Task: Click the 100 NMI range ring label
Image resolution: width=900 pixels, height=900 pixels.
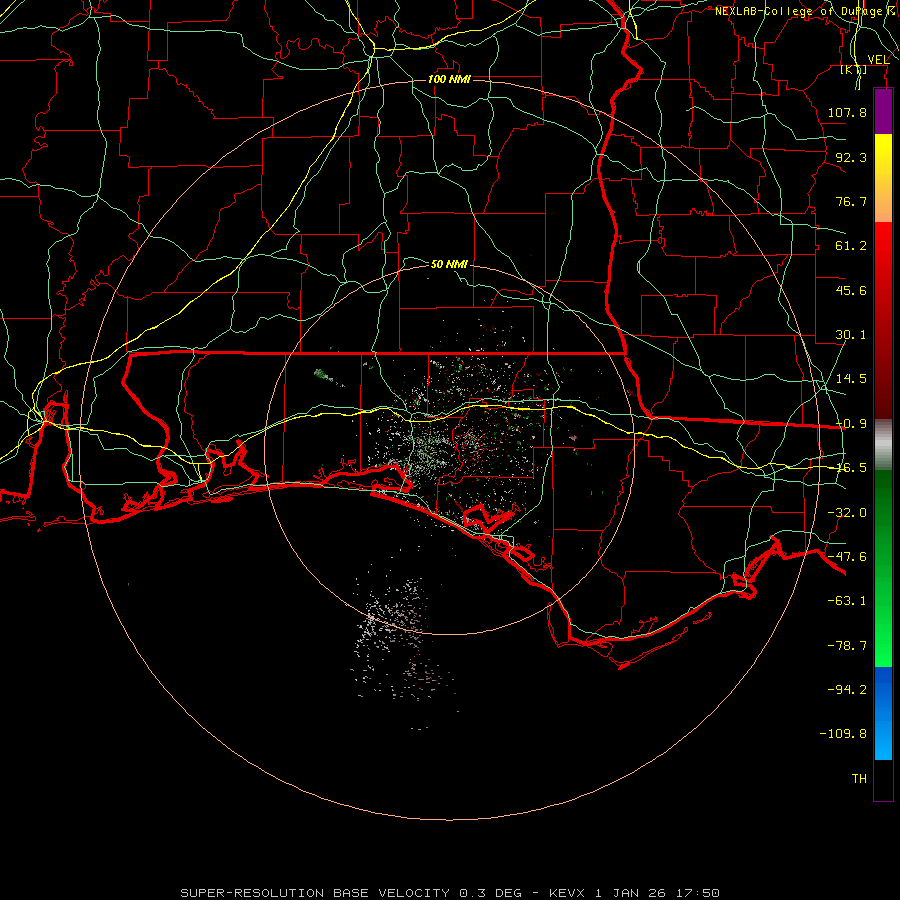Action: pos(449,79)
